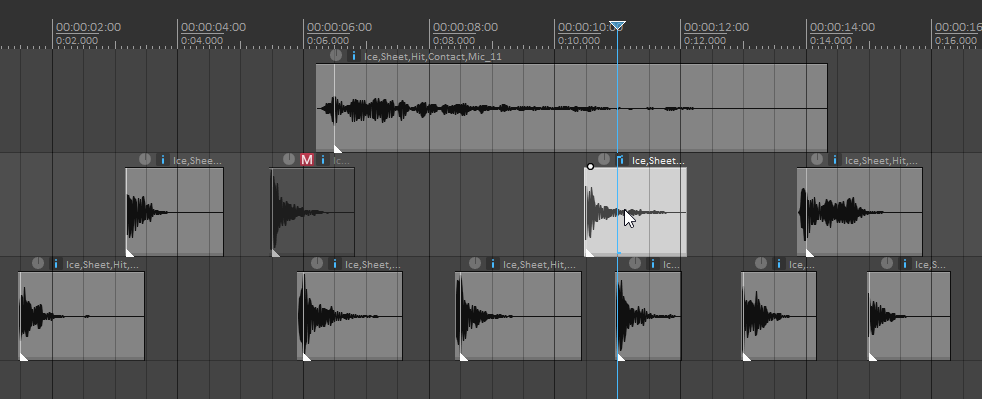Image resolution: width=982 pixels, height=399 pixels.
Task: Select bottom-track clip waveform starting at 0:06
Action: coord(350,316)
